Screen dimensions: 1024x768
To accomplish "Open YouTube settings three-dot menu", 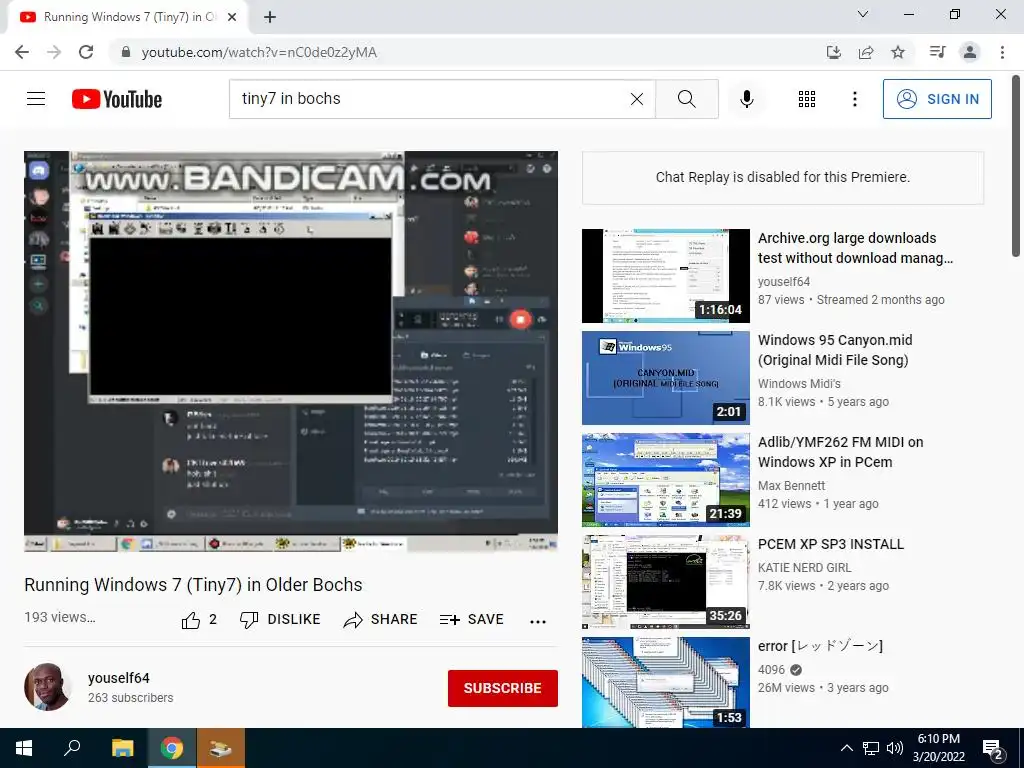I will tap(854, 99).
